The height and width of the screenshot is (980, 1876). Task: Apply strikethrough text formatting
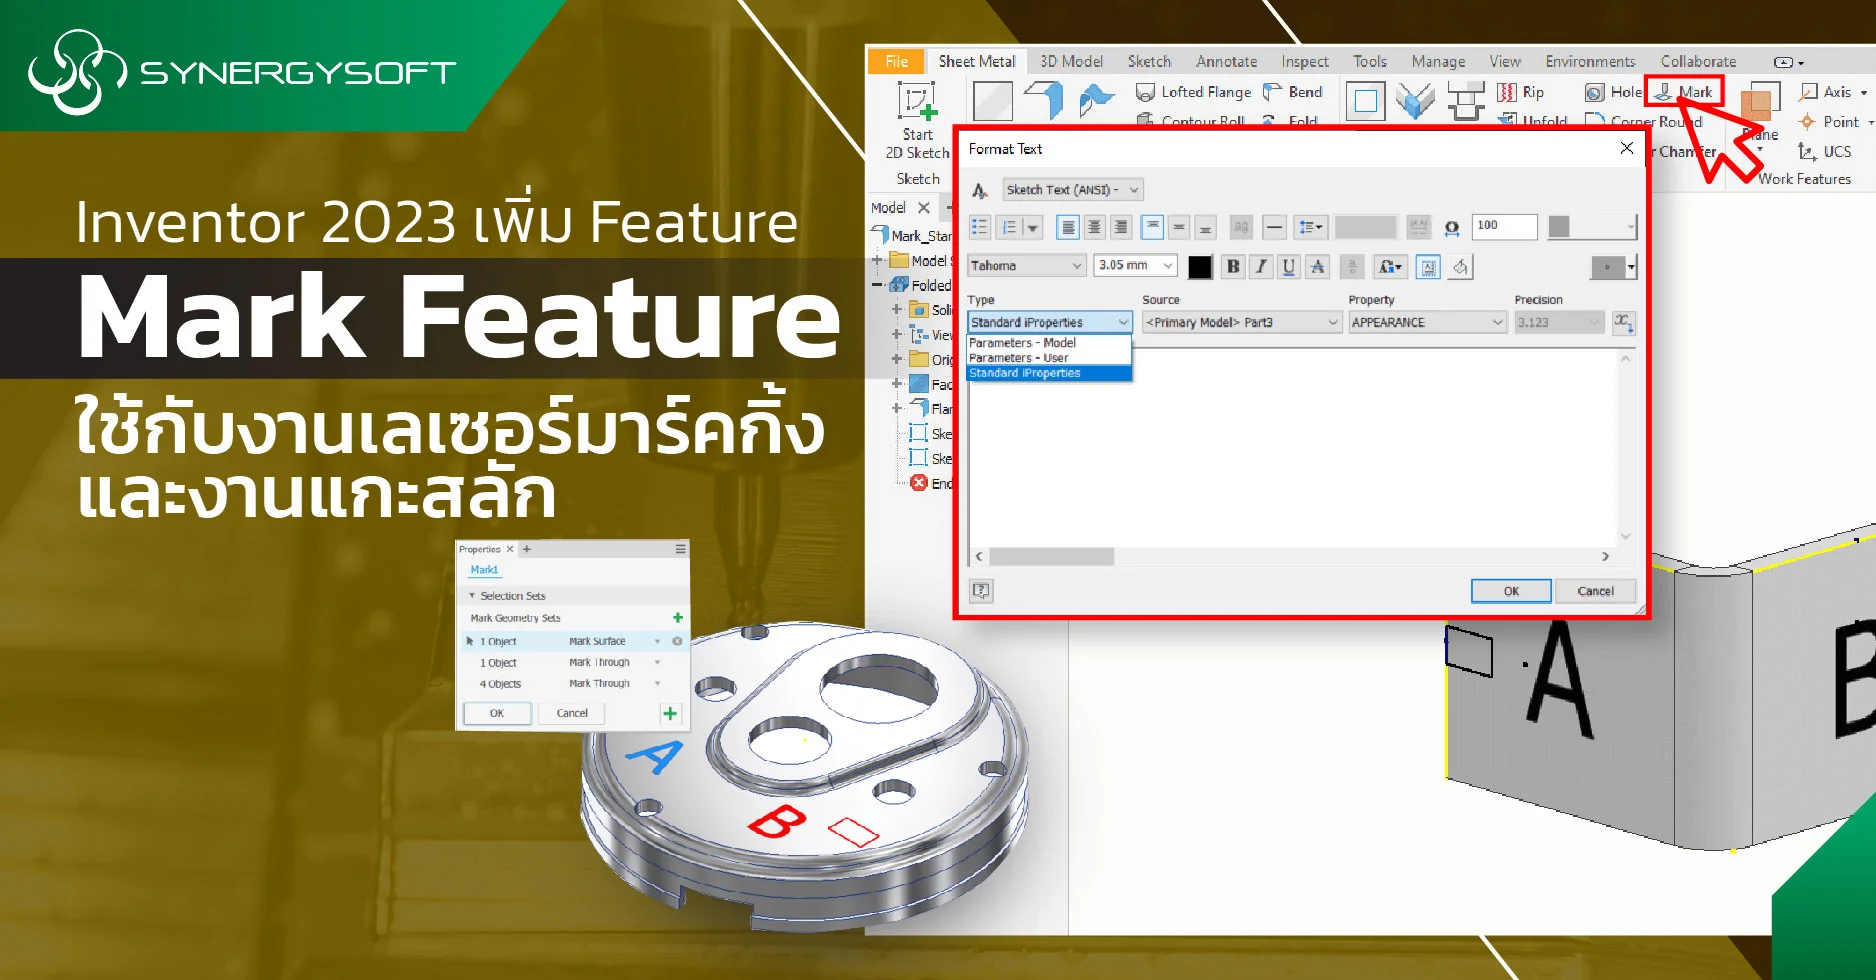[x=1317, y=267]
